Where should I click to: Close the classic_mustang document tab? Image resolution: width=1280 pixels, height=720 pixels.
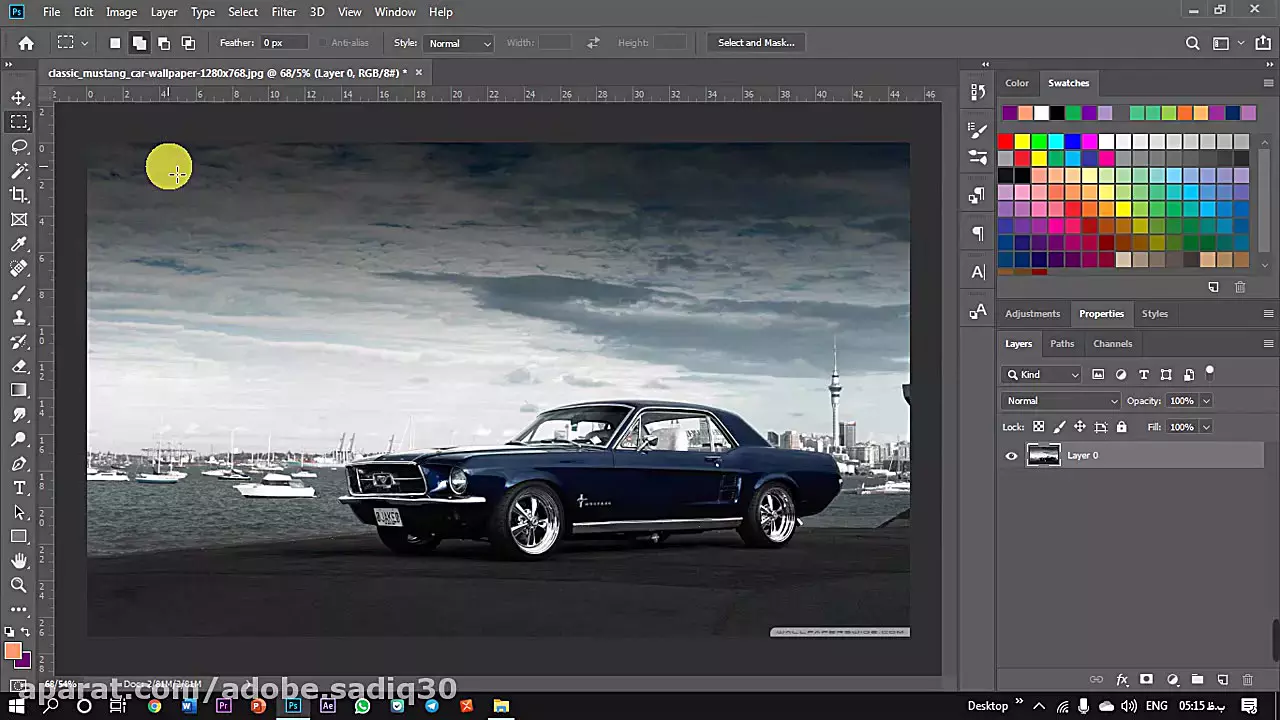point(418,72)
